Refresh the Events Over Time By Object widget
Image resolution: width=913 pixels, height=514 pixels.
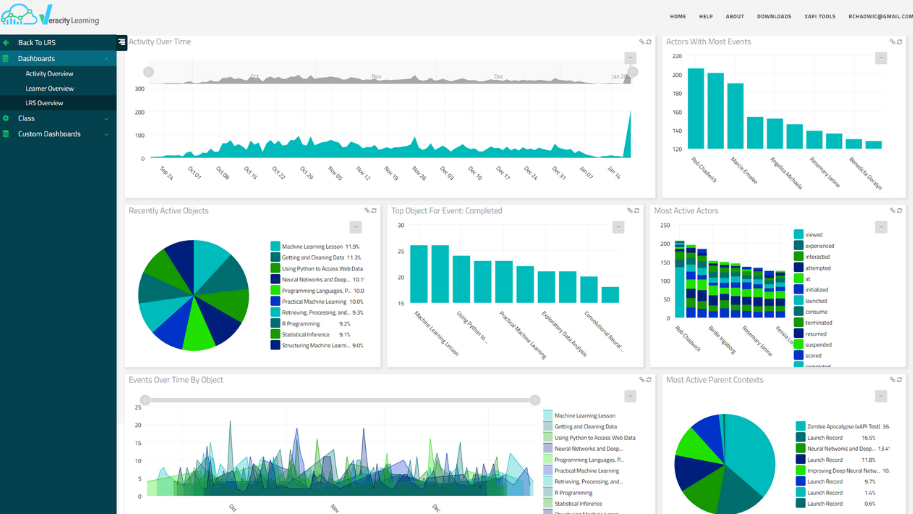pyautogui.click(x=649, y=380)
